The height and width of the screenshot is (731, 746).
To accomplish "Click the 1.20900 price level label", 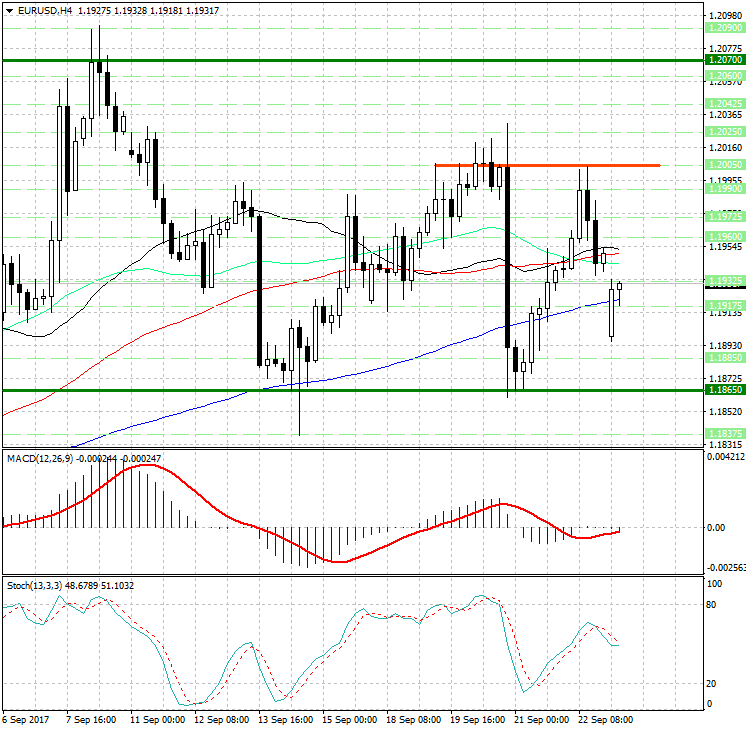I will click(725, 28).
